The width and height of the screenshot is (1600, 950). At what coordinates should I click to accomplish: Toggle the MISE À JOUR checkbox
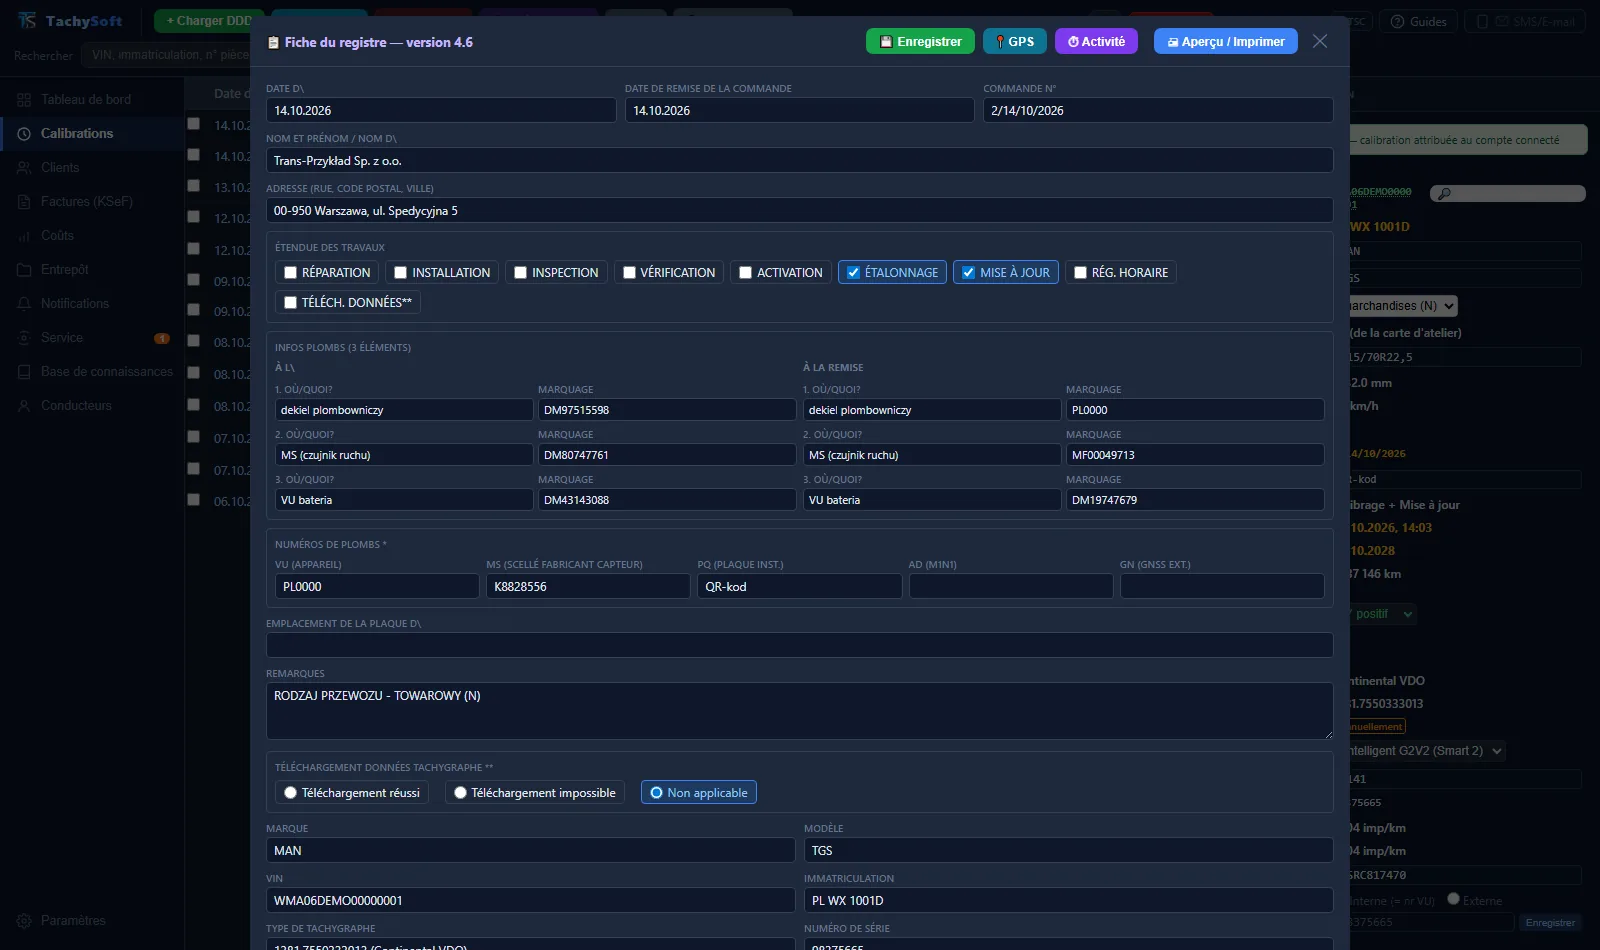coord(968,273)
